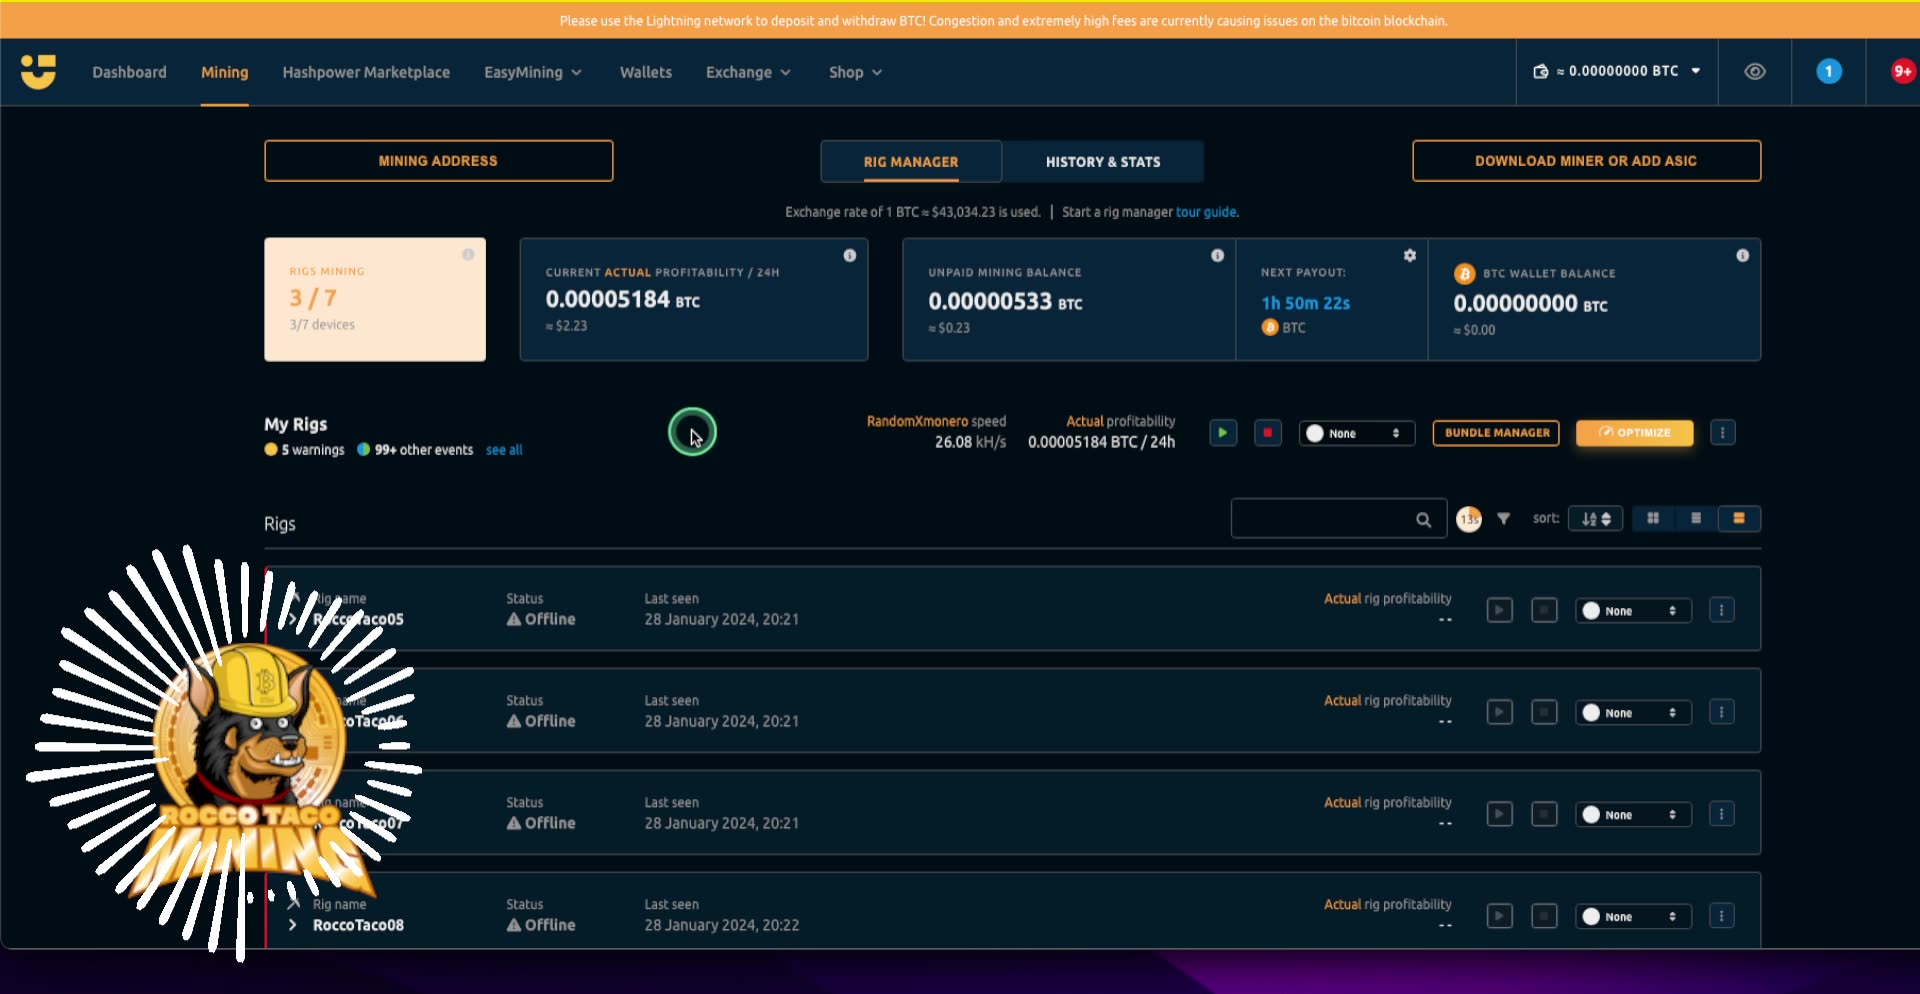Switch to the HISTORY & STATS tab
This screenshot has height=994, width=1920.
coord(1102,161)
